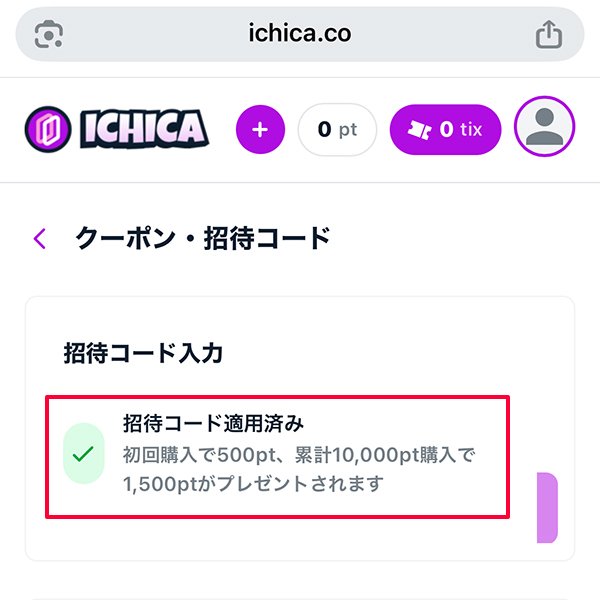This screenshot has width=600, height=600.
Task: Tap the 0 tix count label
Action: [x=461, y=130]
